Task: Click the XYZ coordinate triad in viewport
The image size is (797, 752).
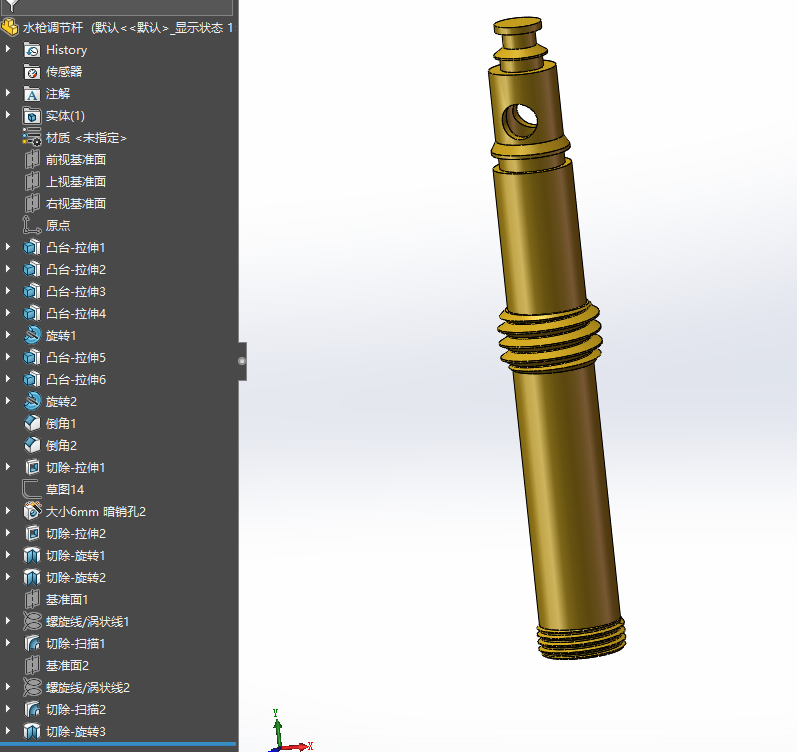Action: click(x=290, y=731)
